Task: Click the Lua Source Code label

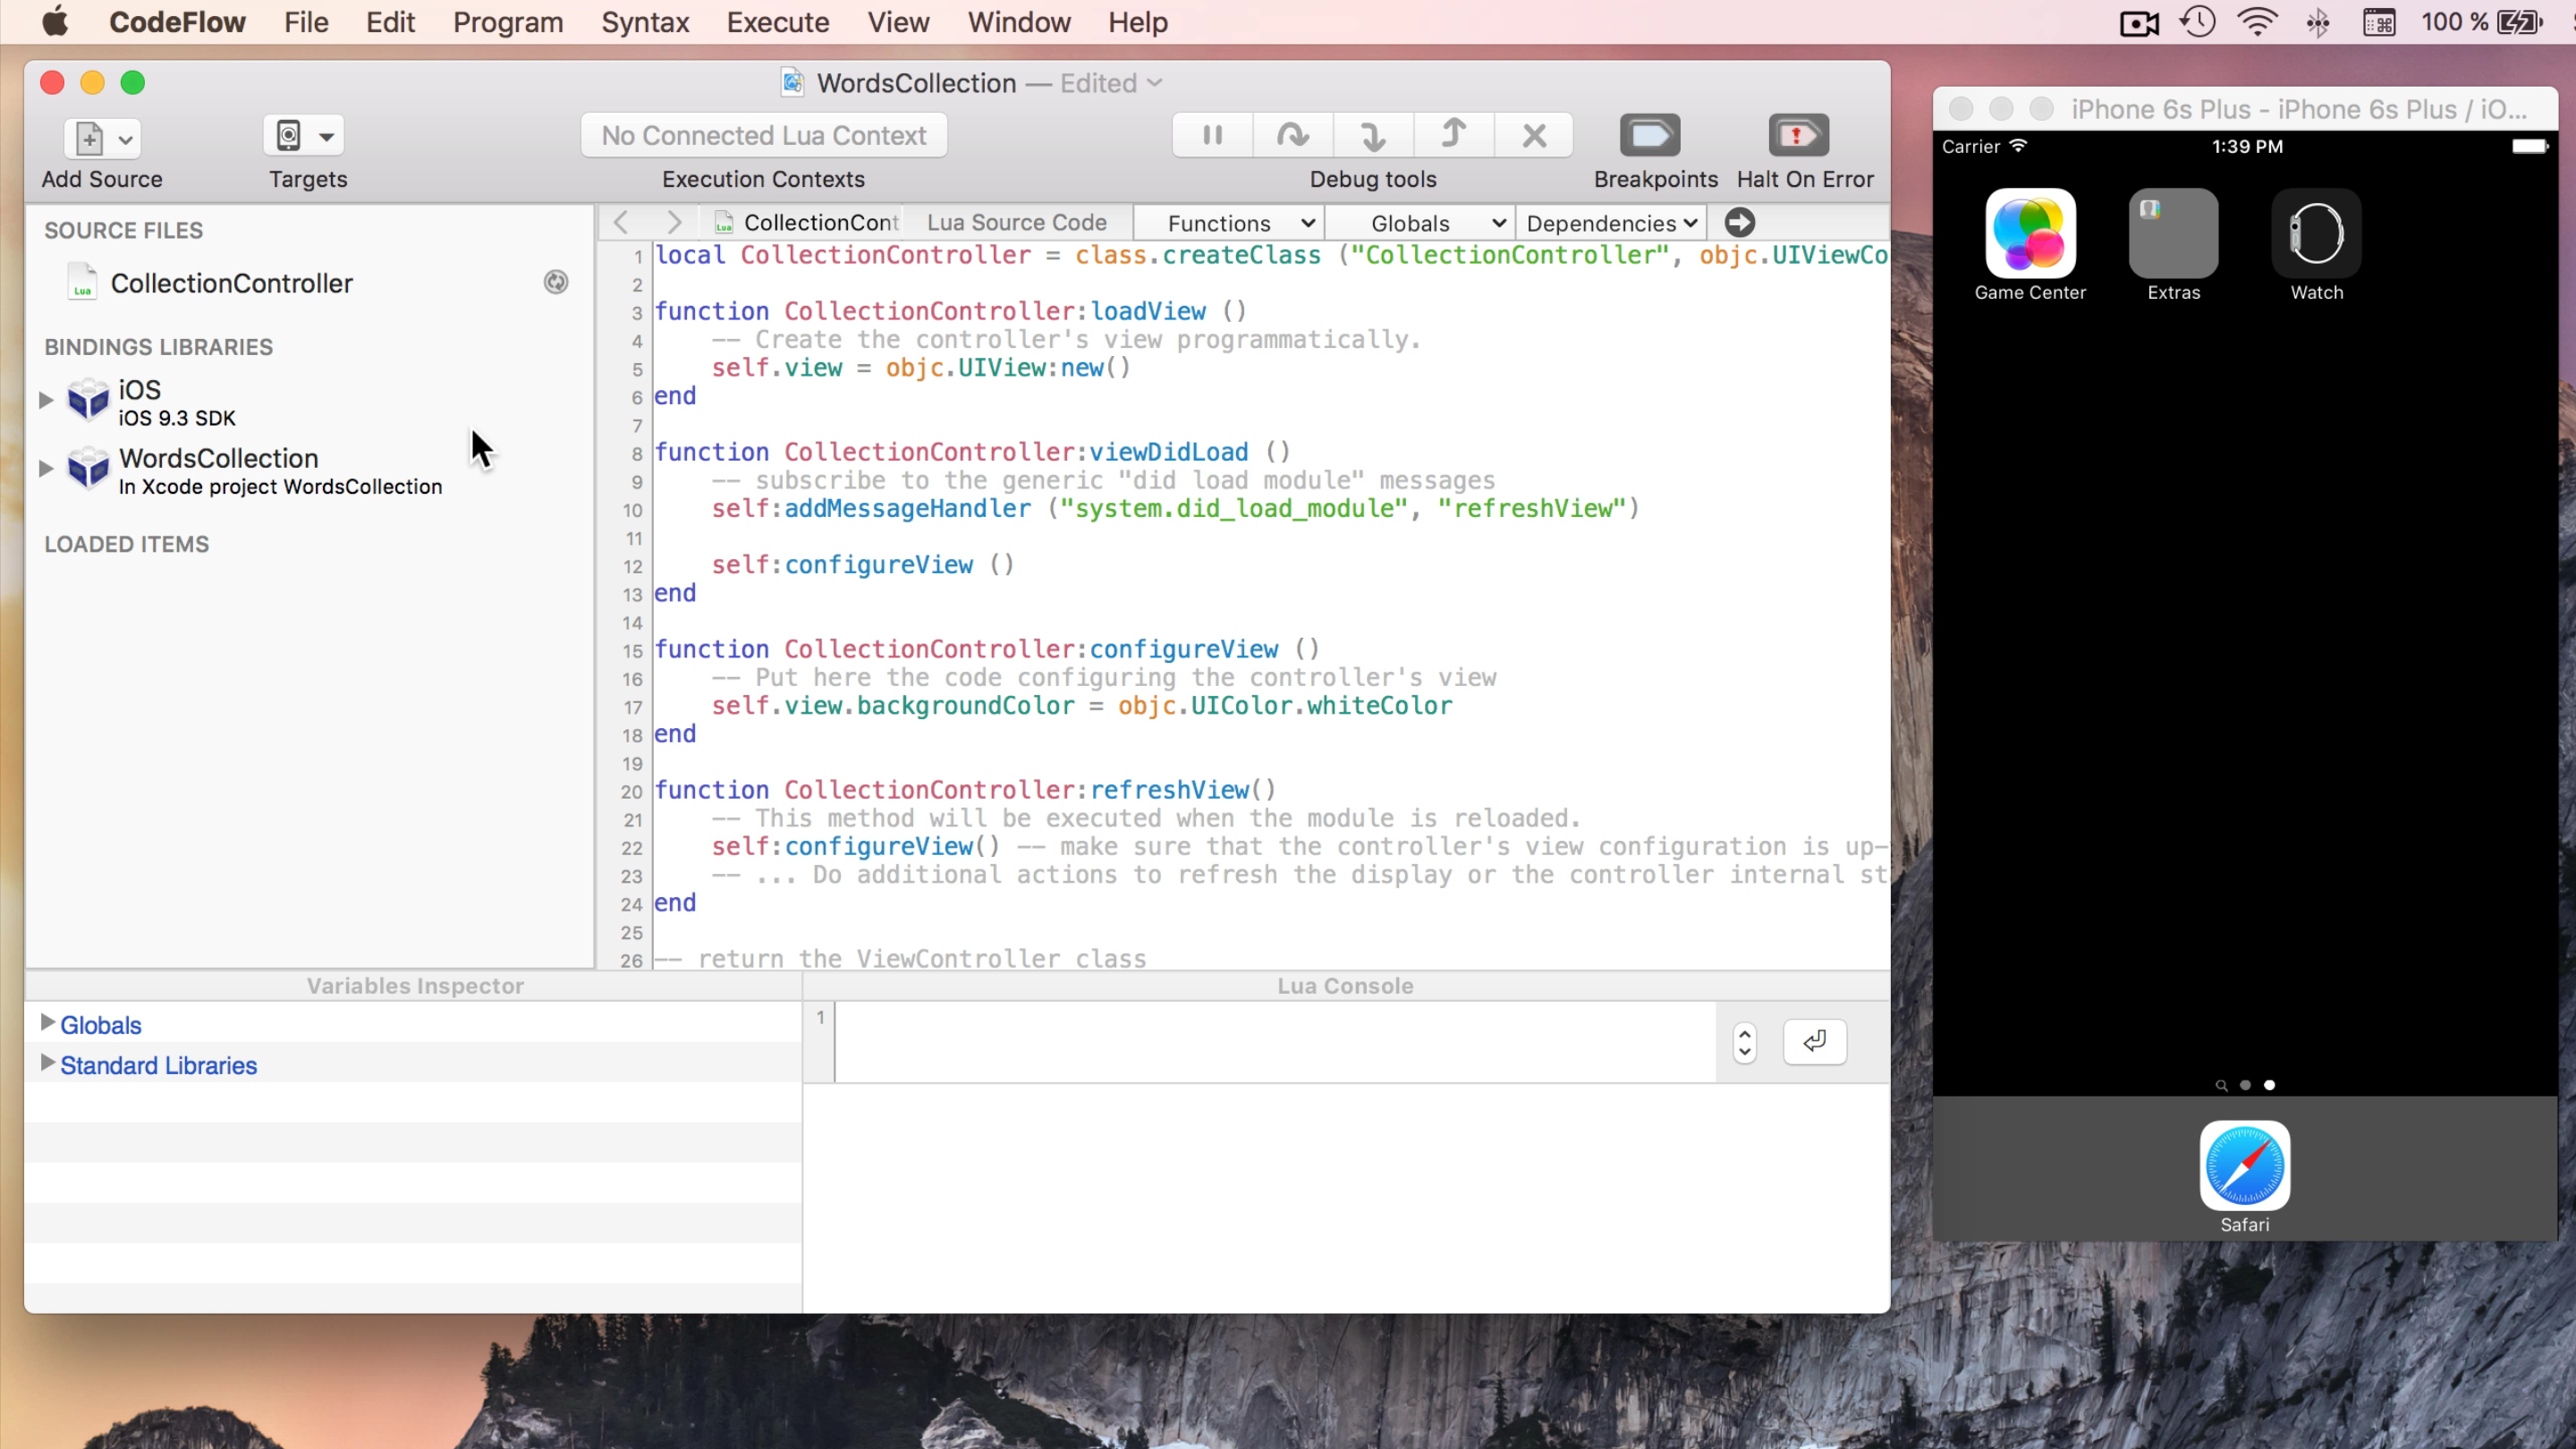Action: coord(1016,222)
